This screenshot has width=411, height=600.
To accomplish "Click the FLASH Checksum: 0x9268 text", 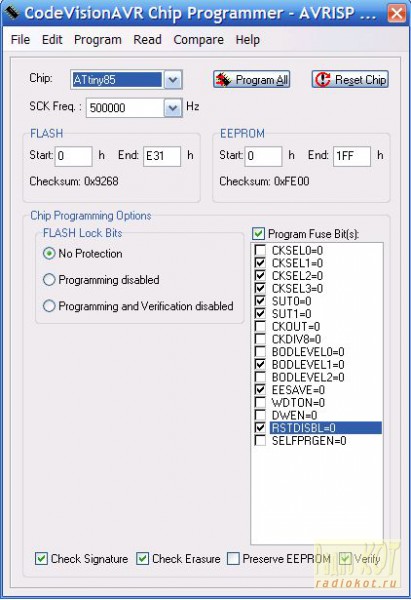I will tap(74, 181).
